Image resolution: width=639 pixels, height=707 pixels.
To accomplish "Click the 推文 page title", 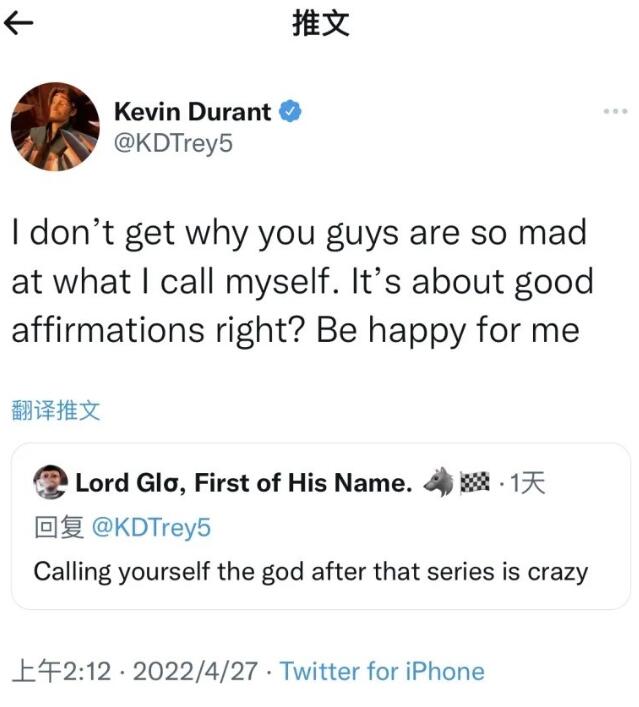I will point(320,25).
